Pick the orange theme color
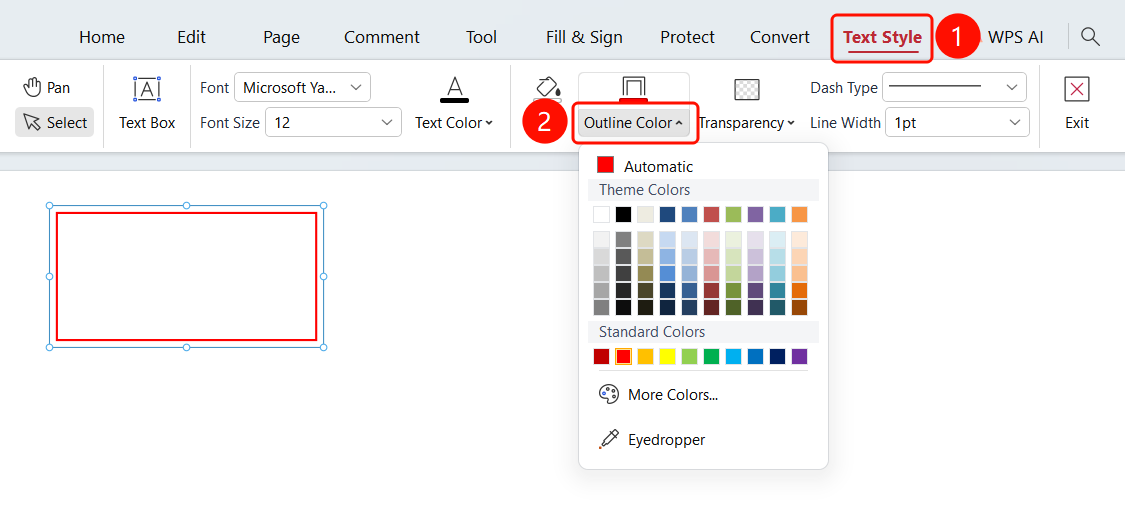This screenshot has width=1125, height=510. [x=799, y=214]
